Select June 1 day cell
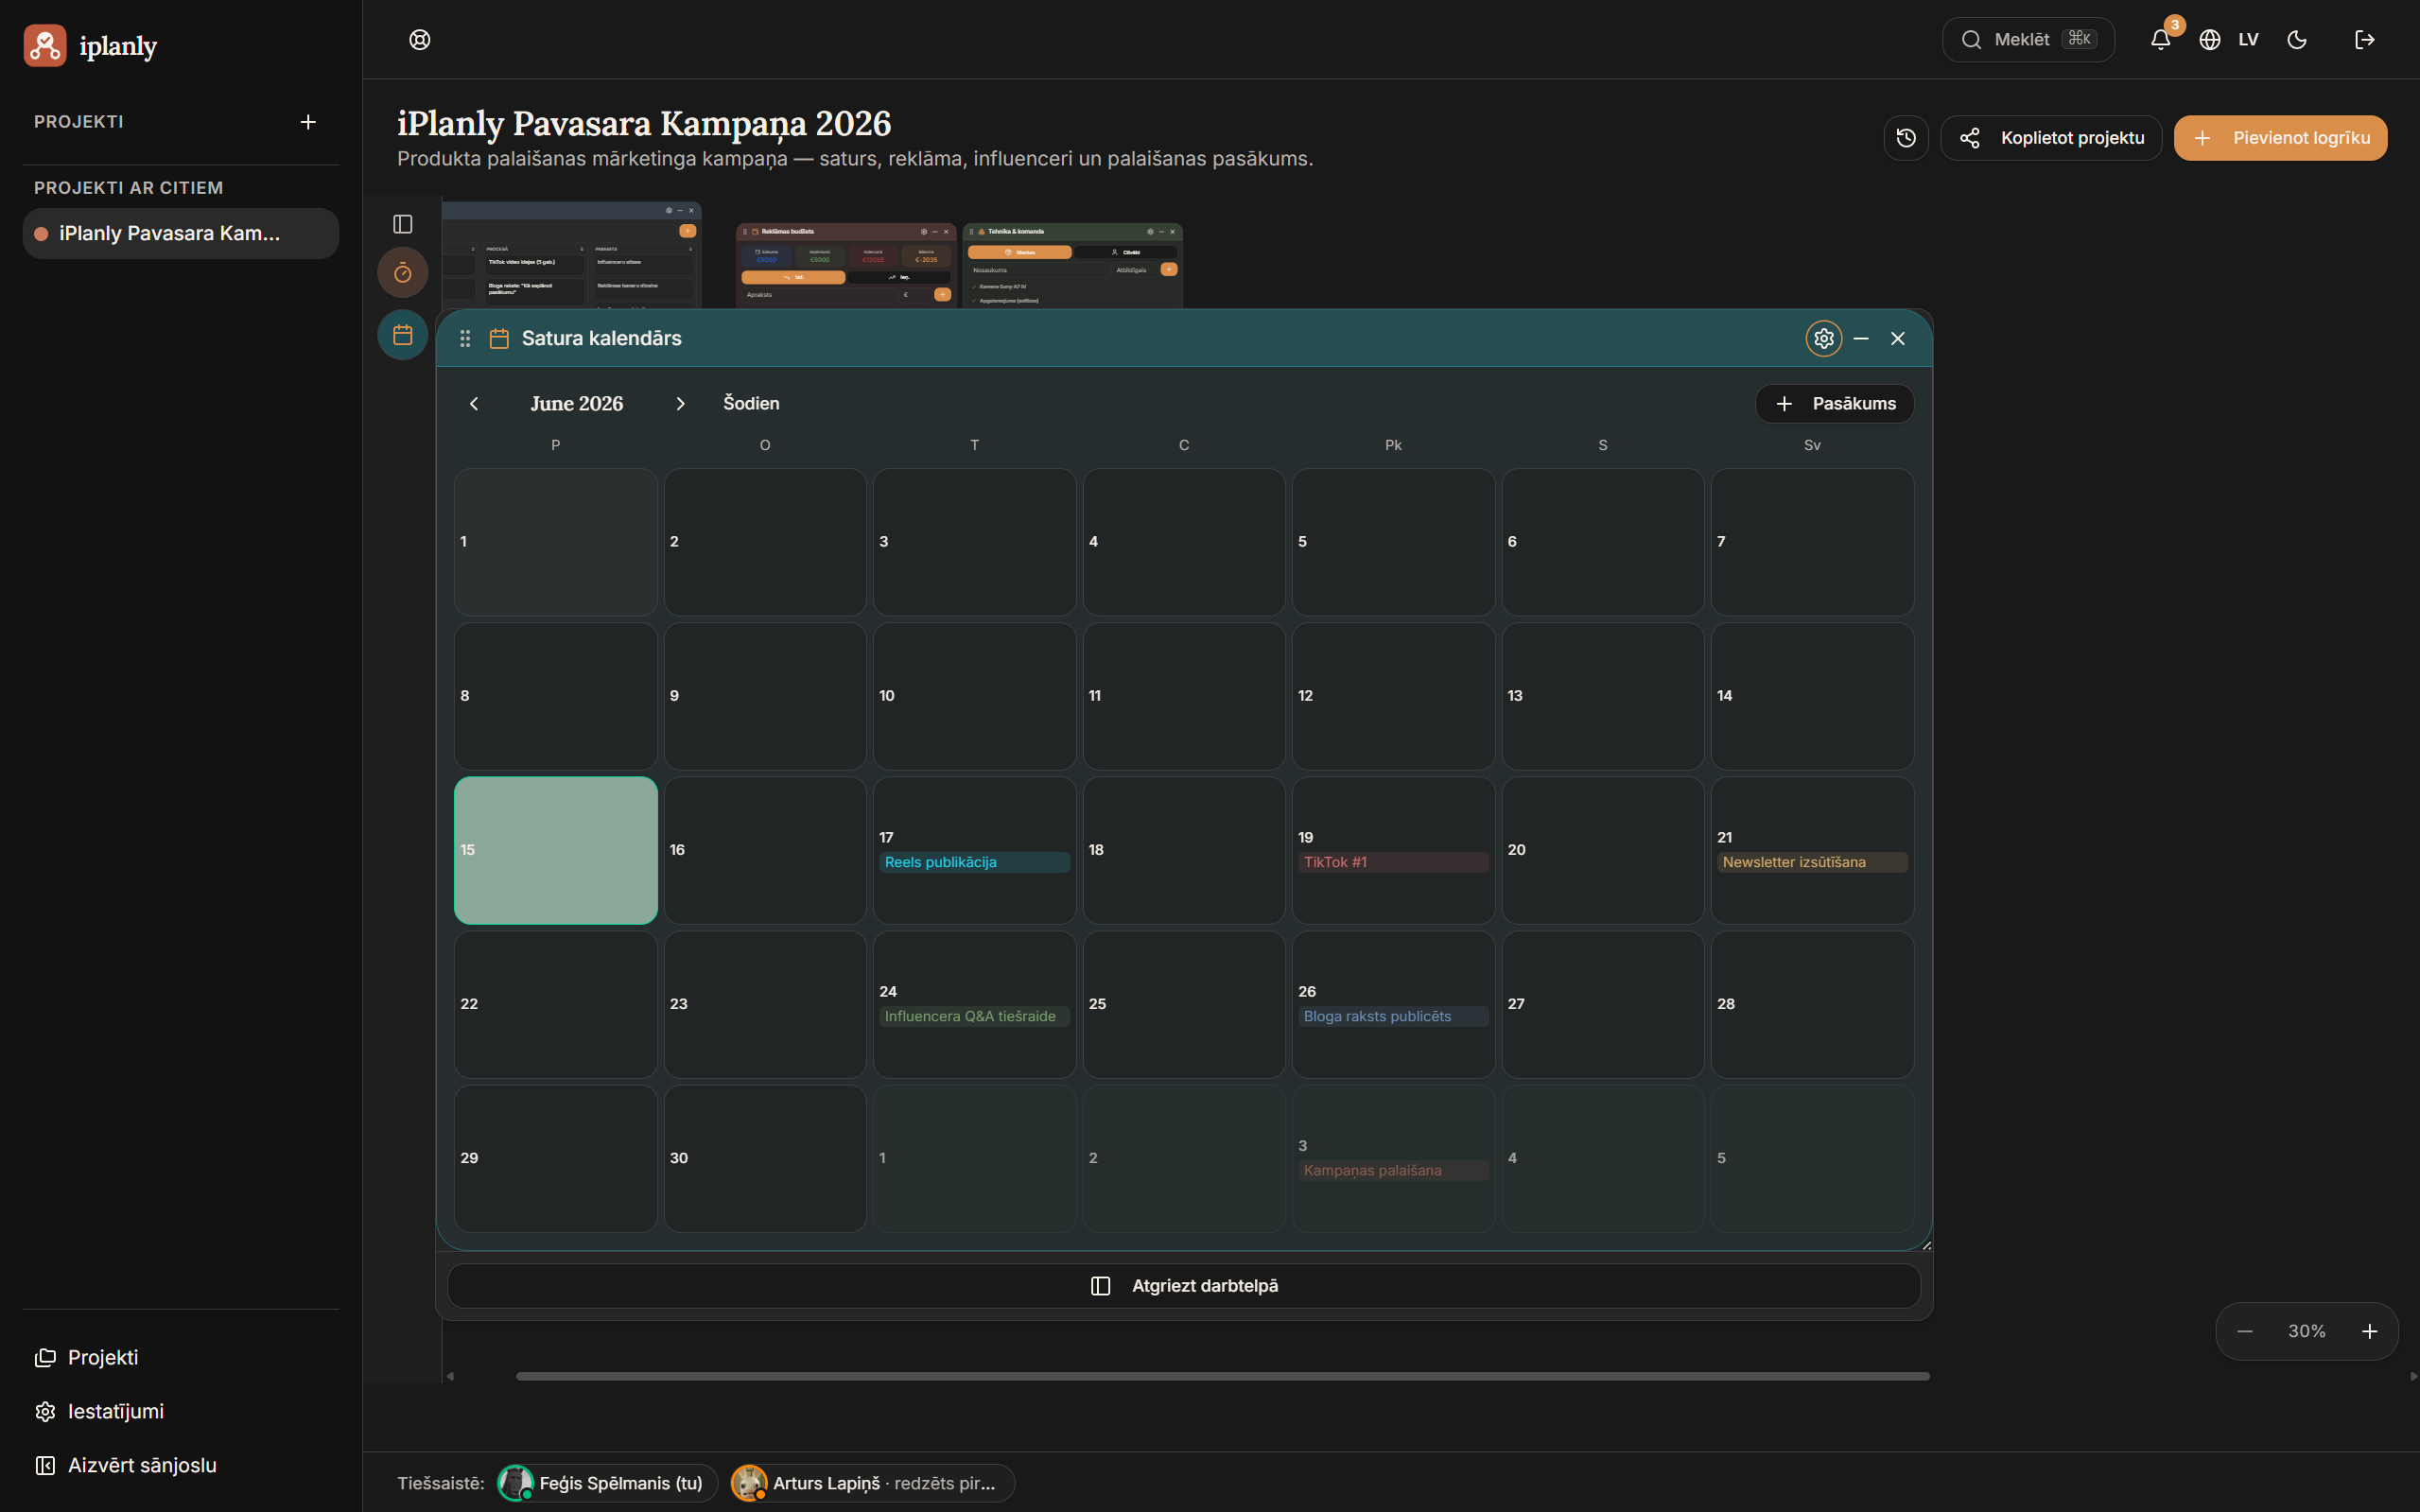This screenshot has width=2420, height=1512. (x=556, y=542)
